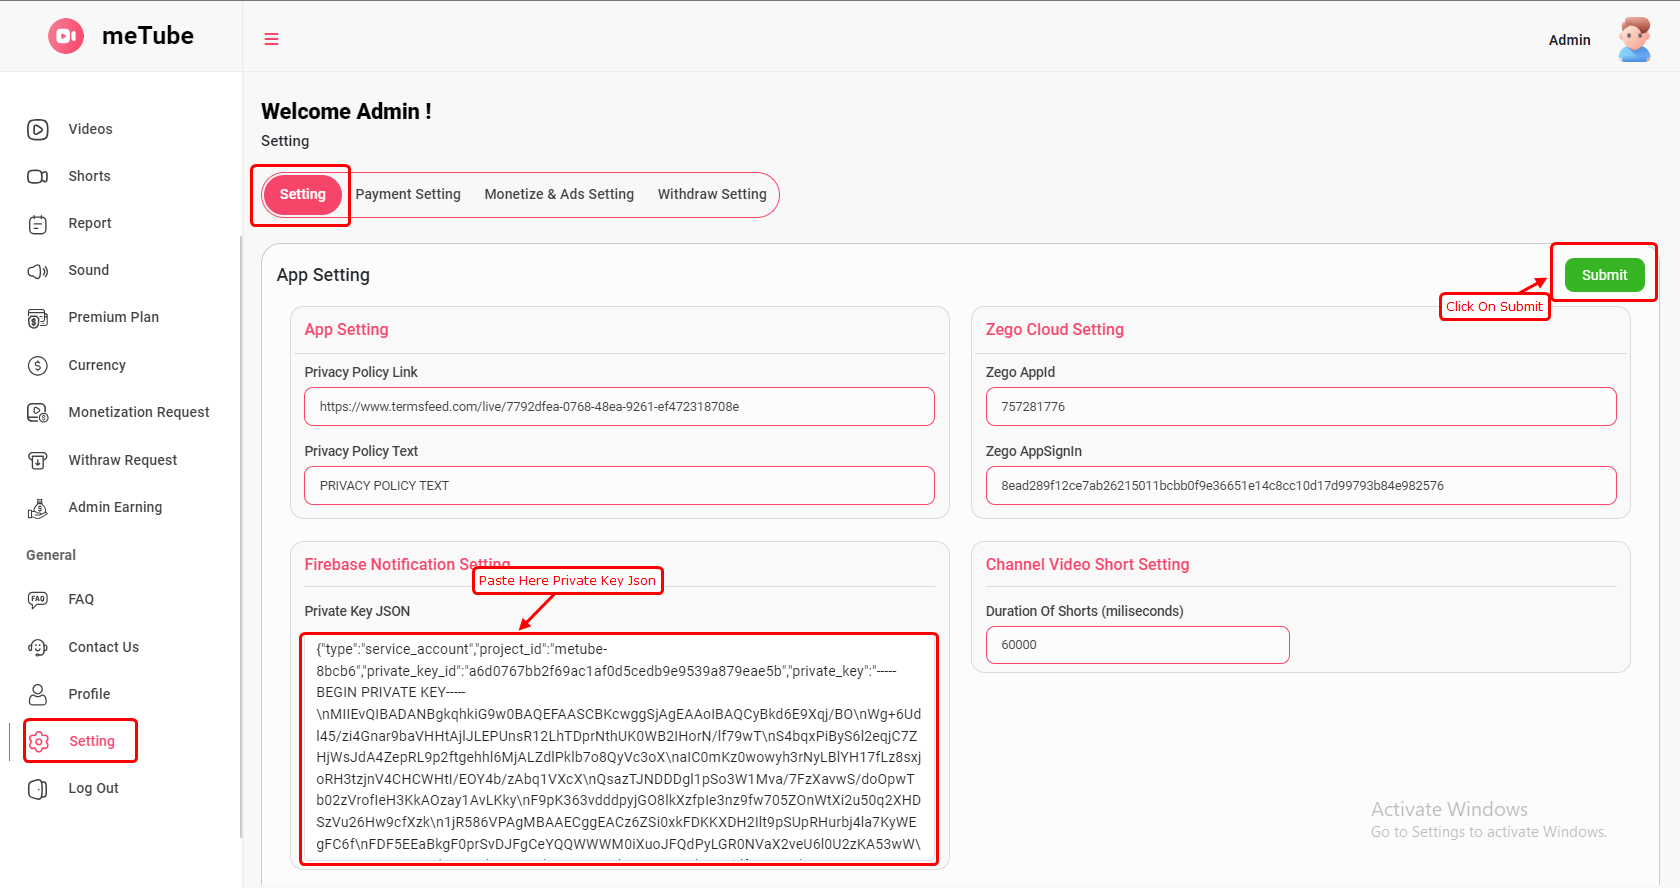Click the Videos icon in sidebar

click(x=38, y=129)
